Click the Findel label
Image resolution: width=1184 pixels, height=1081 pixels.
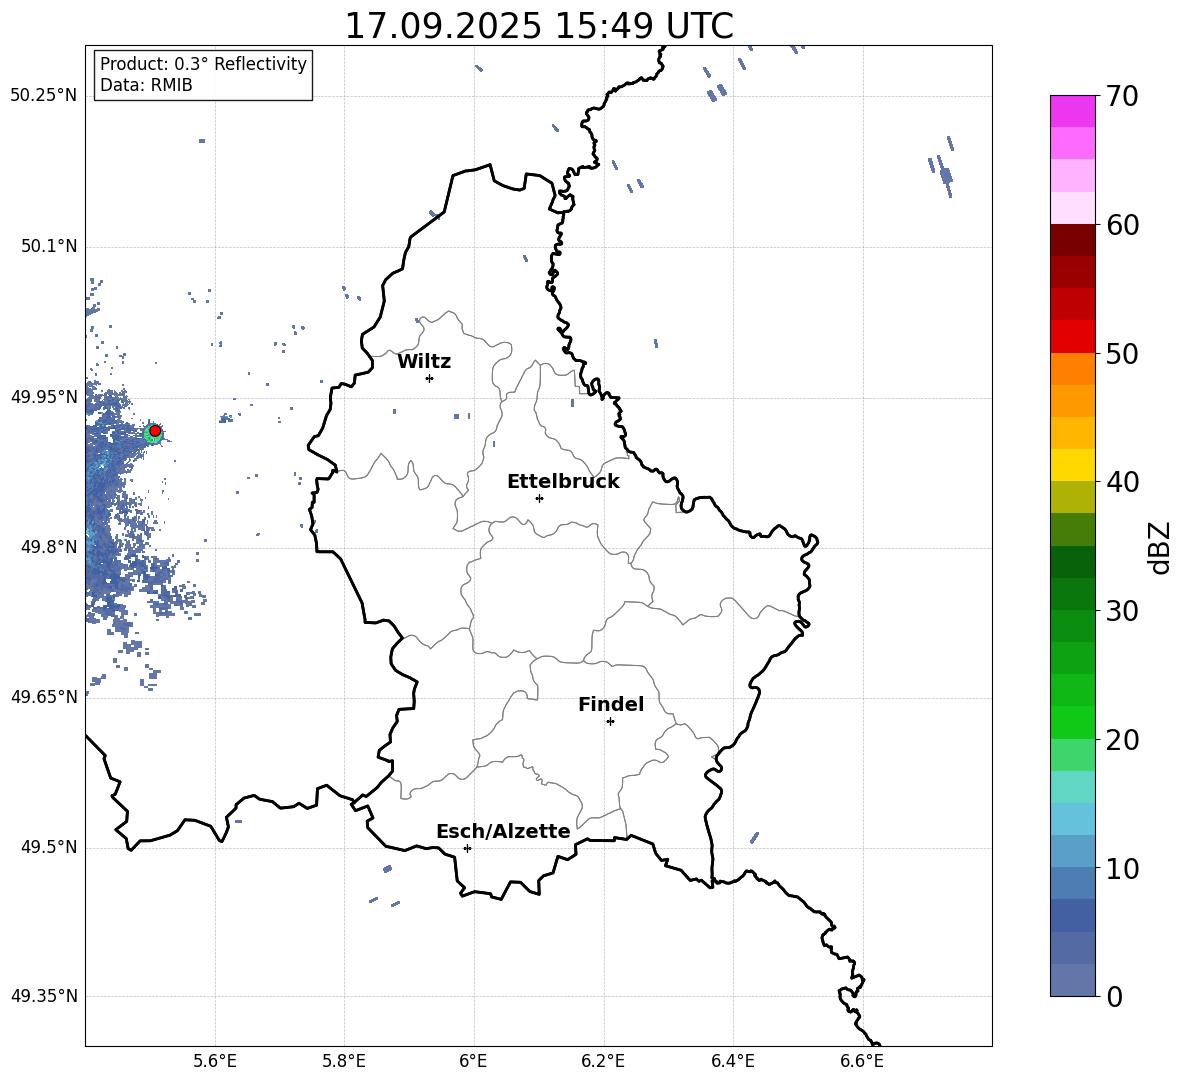click(611, 704)
